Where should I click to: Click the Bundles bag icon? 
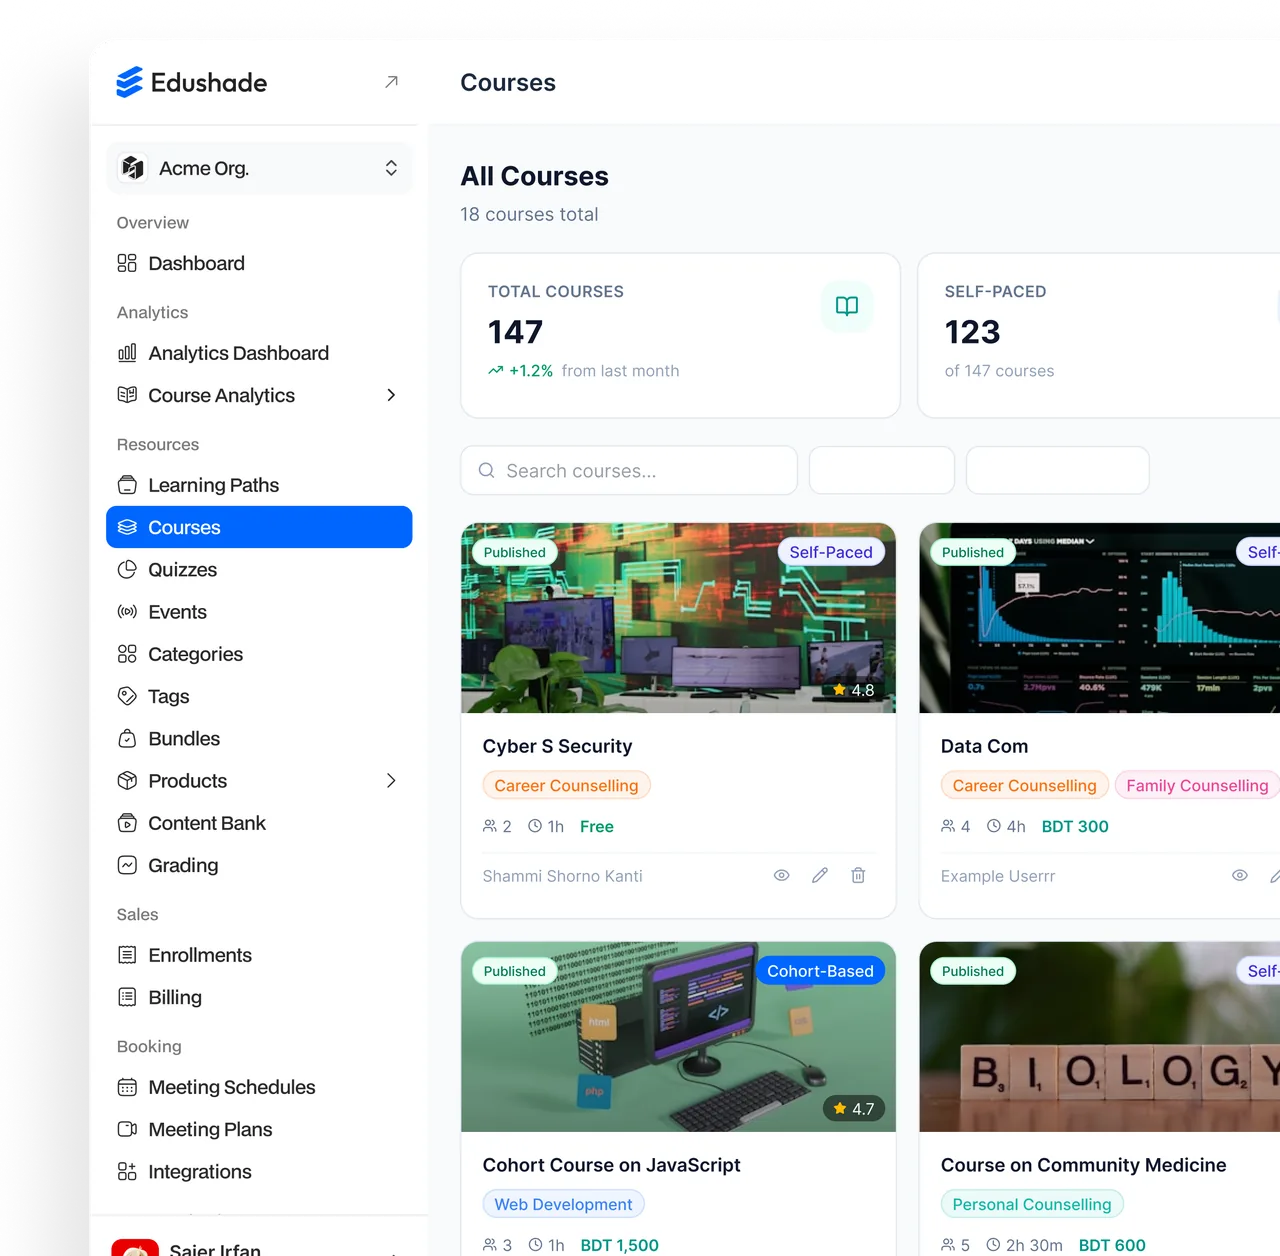[127, 739]
